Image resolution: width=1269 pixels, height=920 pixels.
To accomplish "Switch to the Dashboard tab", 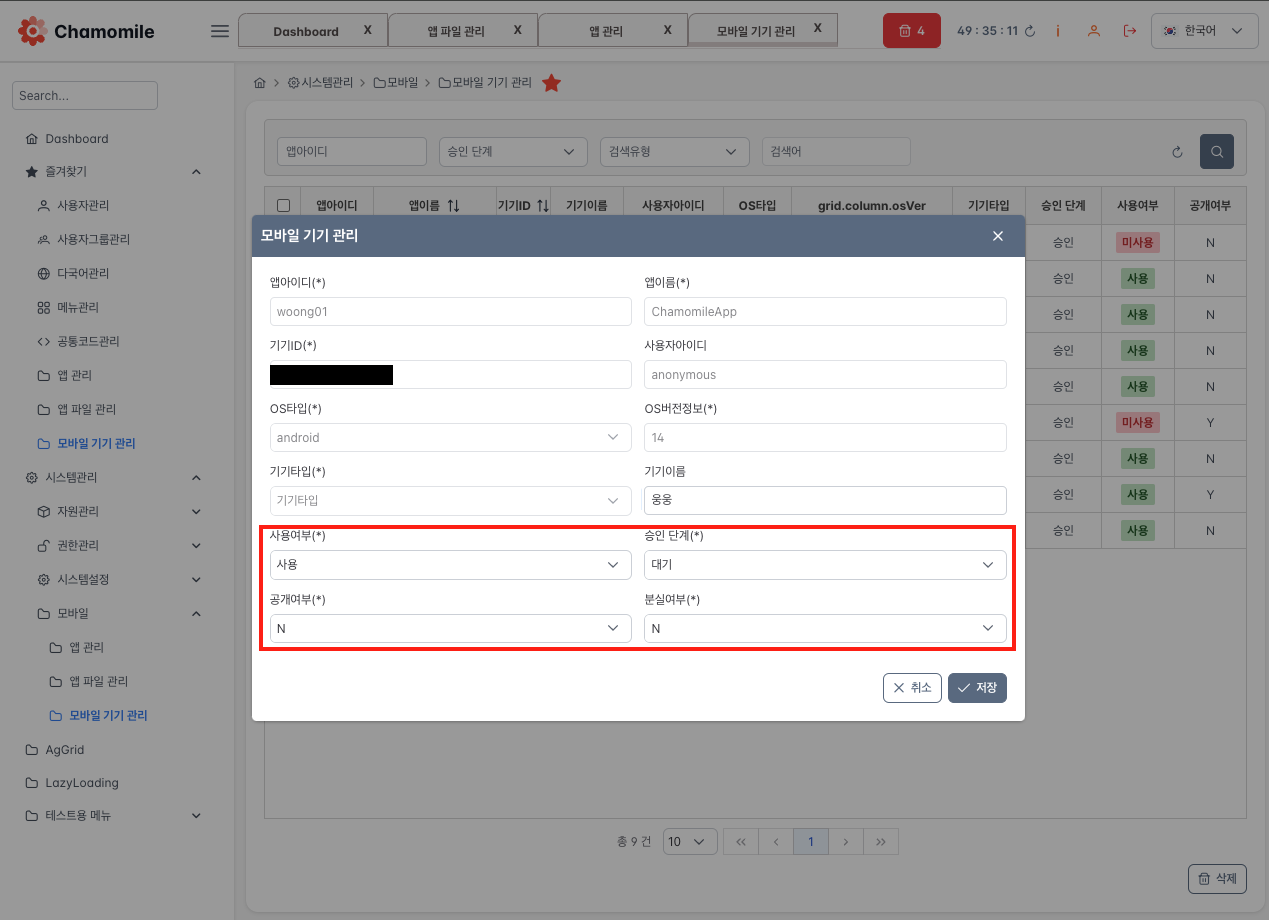I will (x=305, y=31).
